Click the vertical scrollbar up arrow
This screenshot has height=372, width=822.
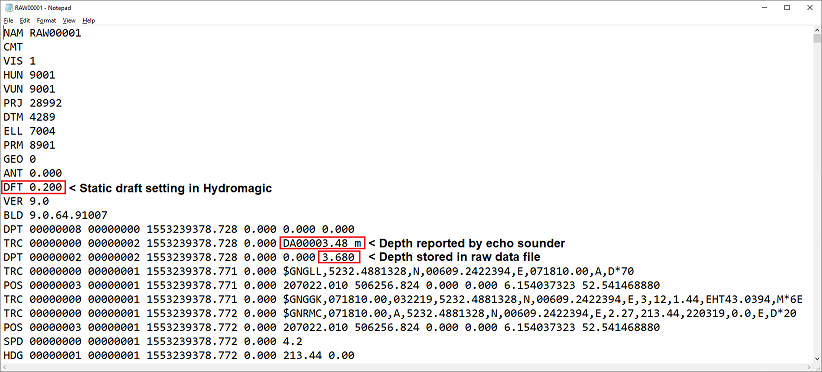[x=817, y=31]
